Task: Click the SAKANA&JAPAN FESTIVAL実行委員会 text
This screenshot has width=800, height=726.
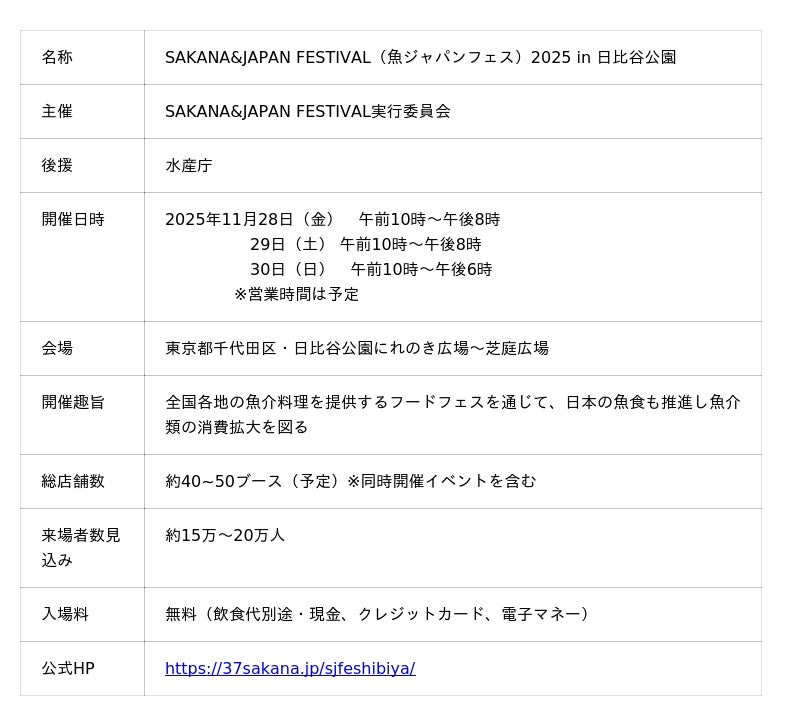Action: click(x=307, y=111)
